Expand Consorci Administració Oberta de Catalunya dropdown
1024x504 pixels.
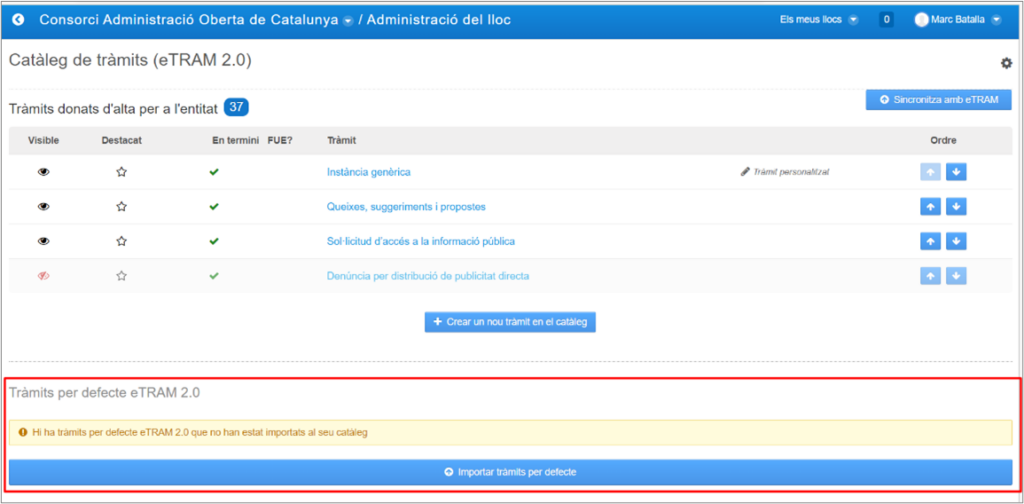348,21
